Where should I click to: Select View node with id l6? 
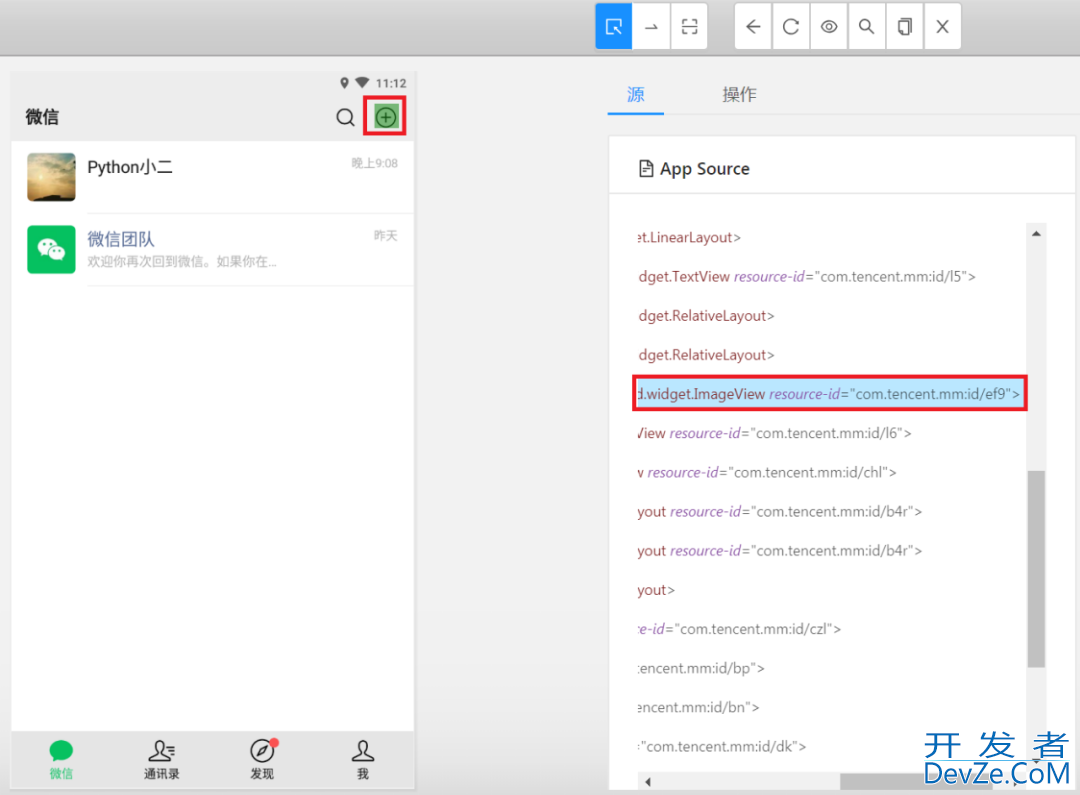(x=774, y=433)
